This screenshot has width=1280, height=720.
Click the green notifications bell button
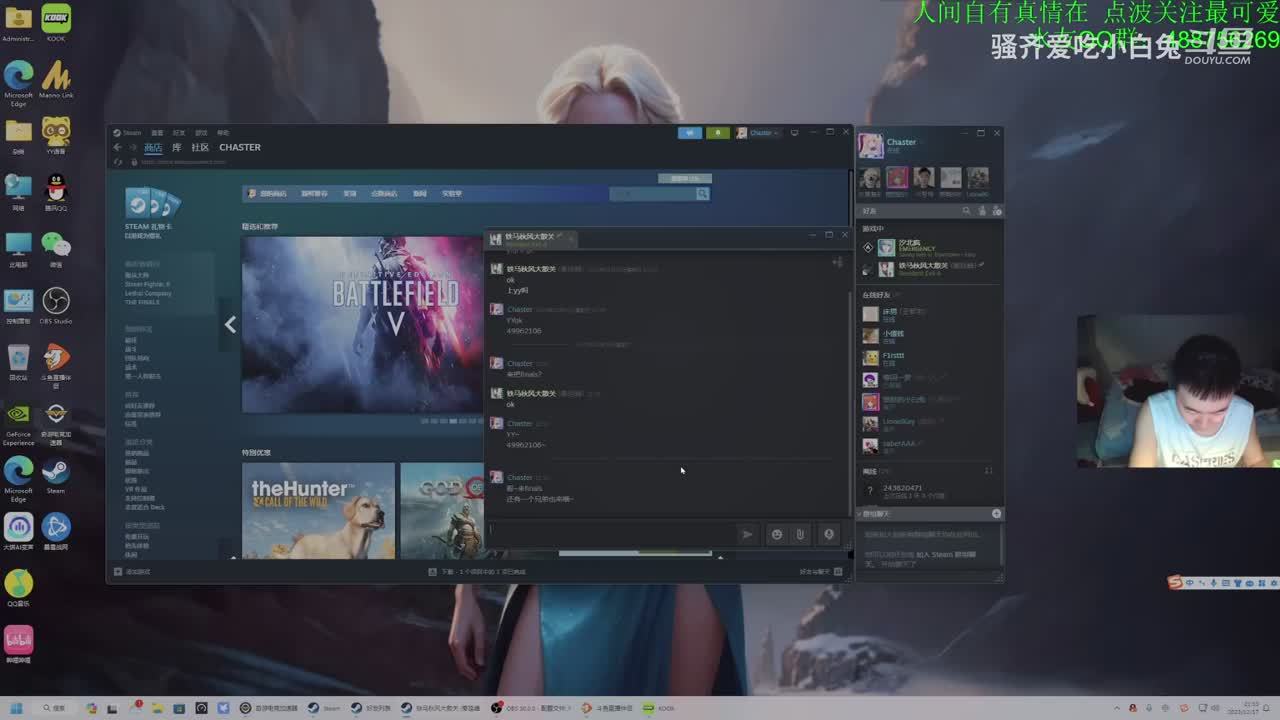(x=717, y=132)
